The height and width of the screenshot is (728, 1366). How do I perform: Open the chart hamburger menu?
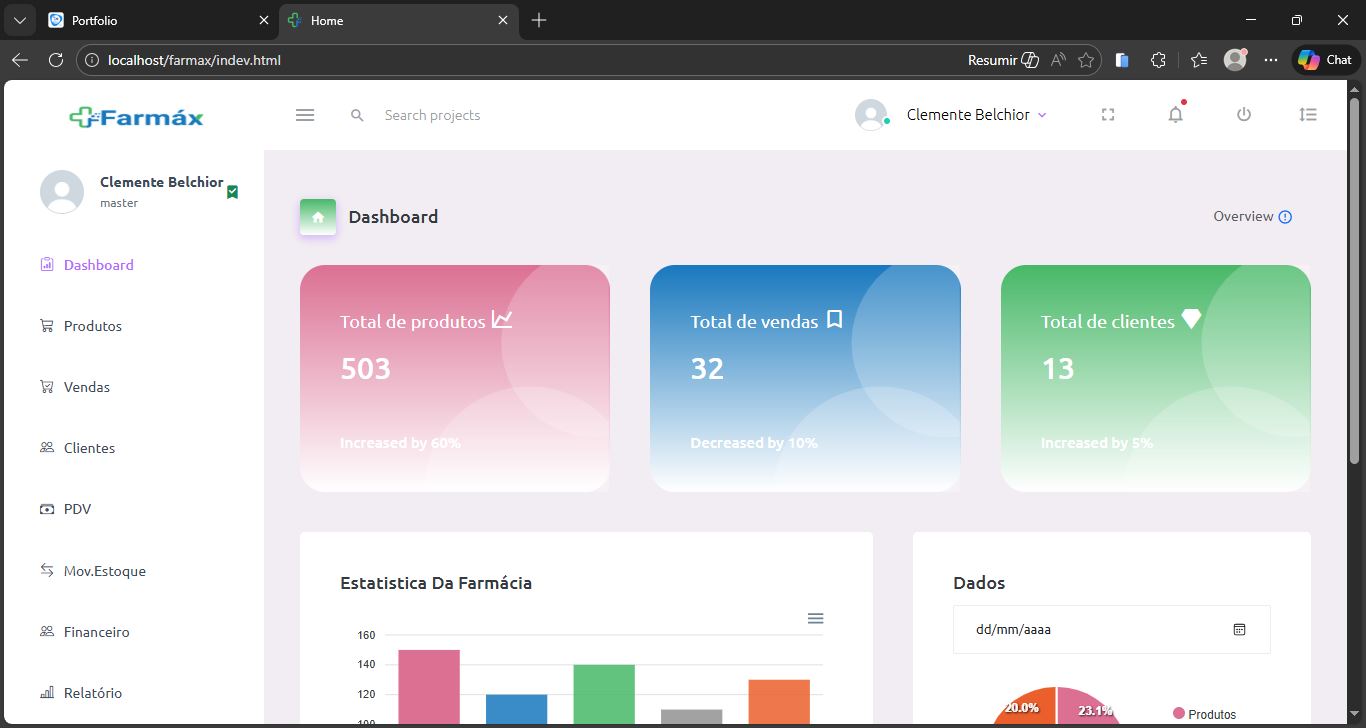pos(815,619)
